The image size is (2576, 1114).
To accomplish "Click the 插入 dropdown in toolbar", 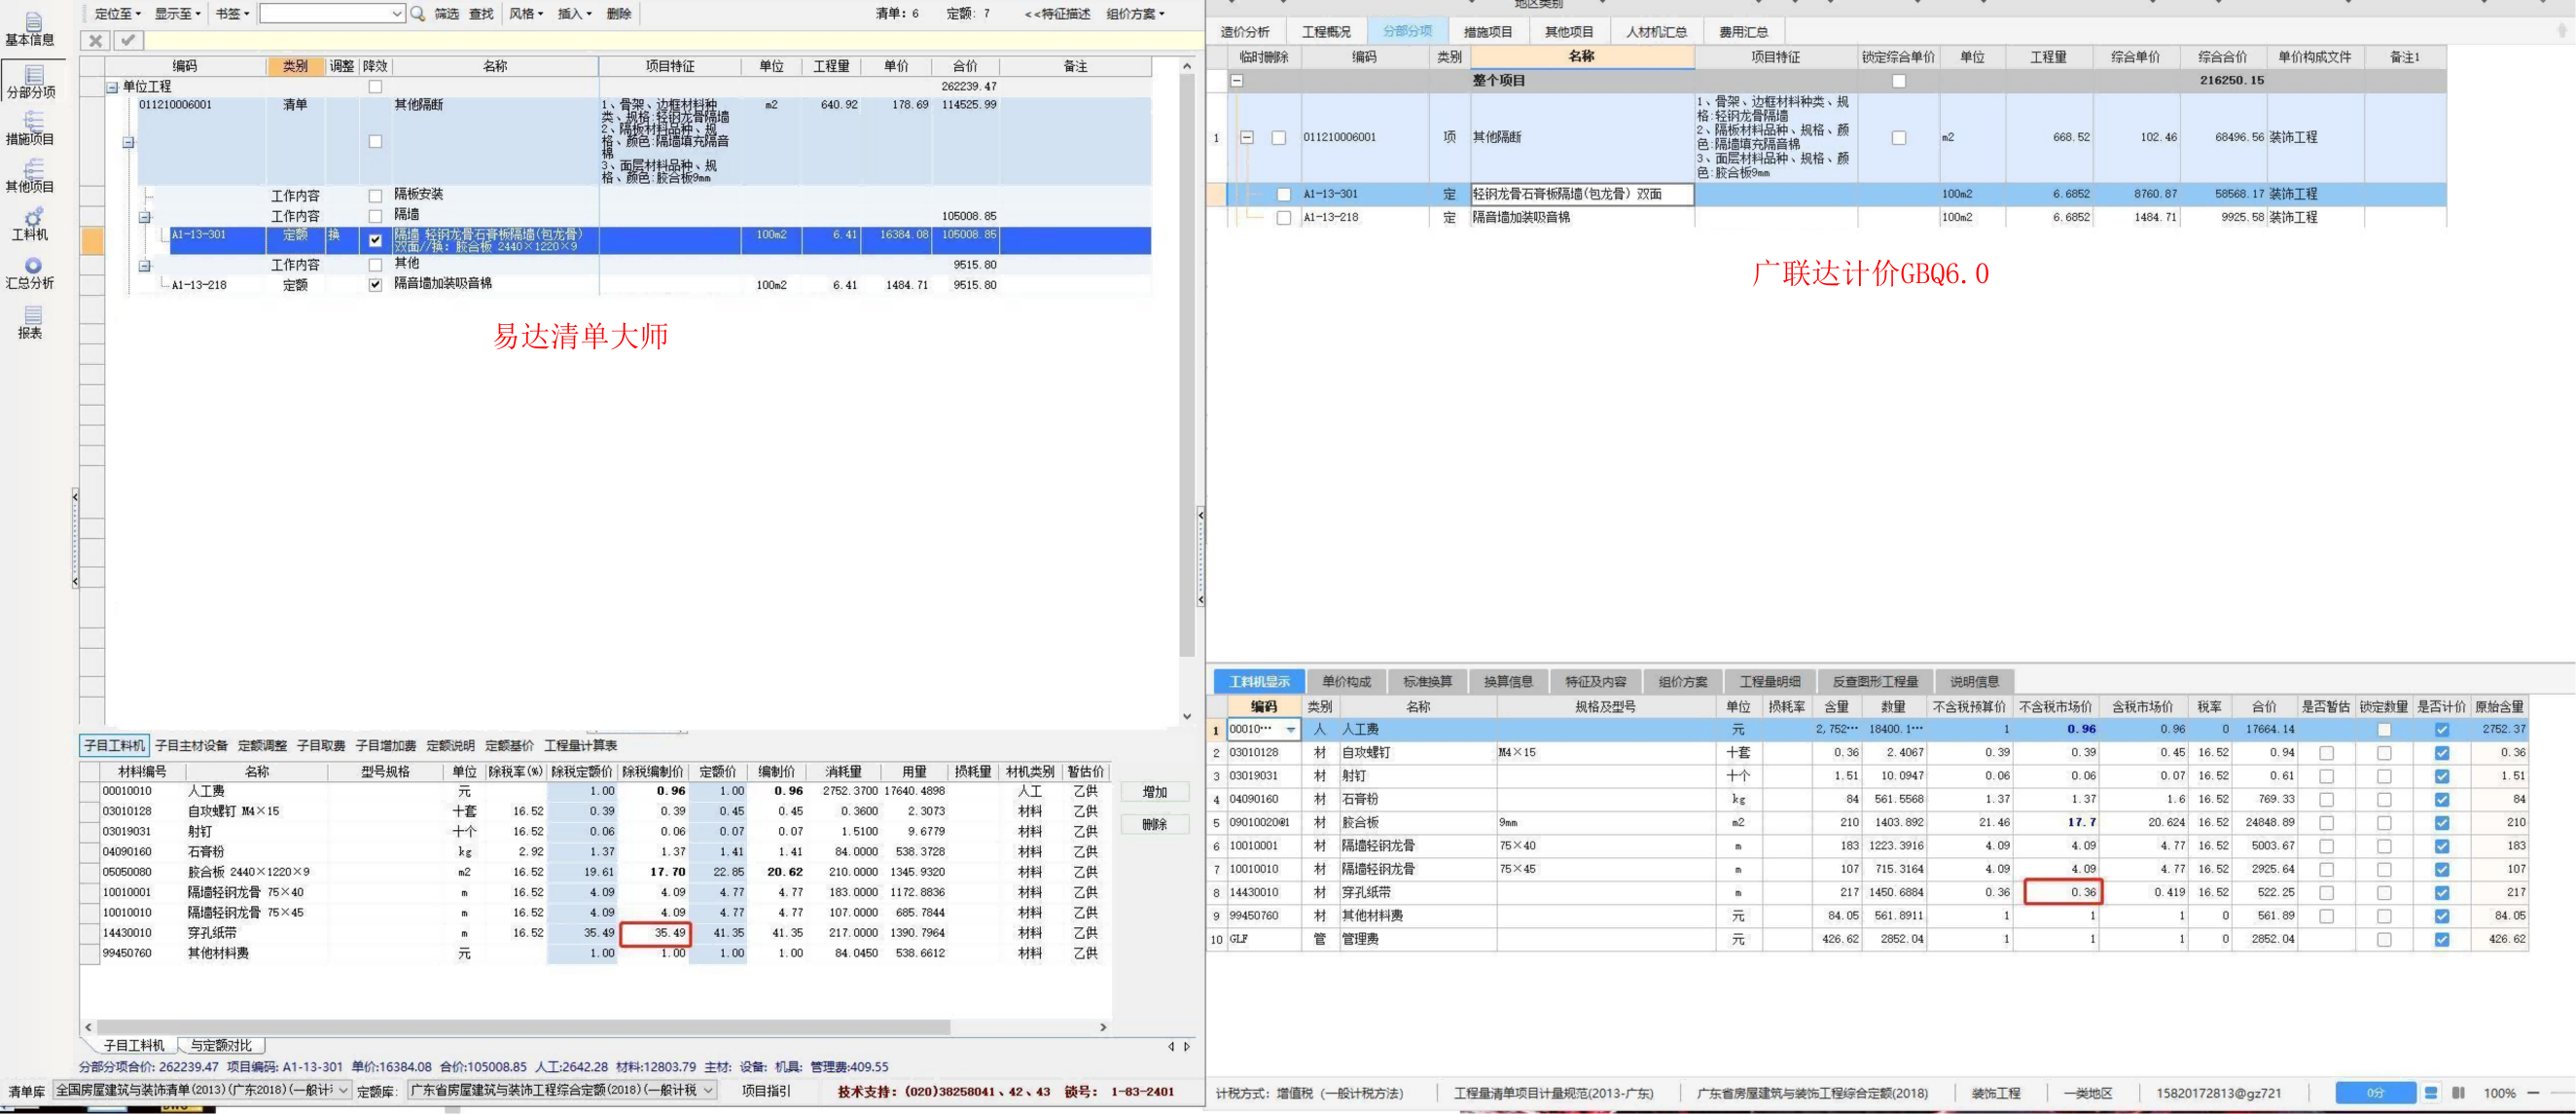I will (x=574, y=14).
